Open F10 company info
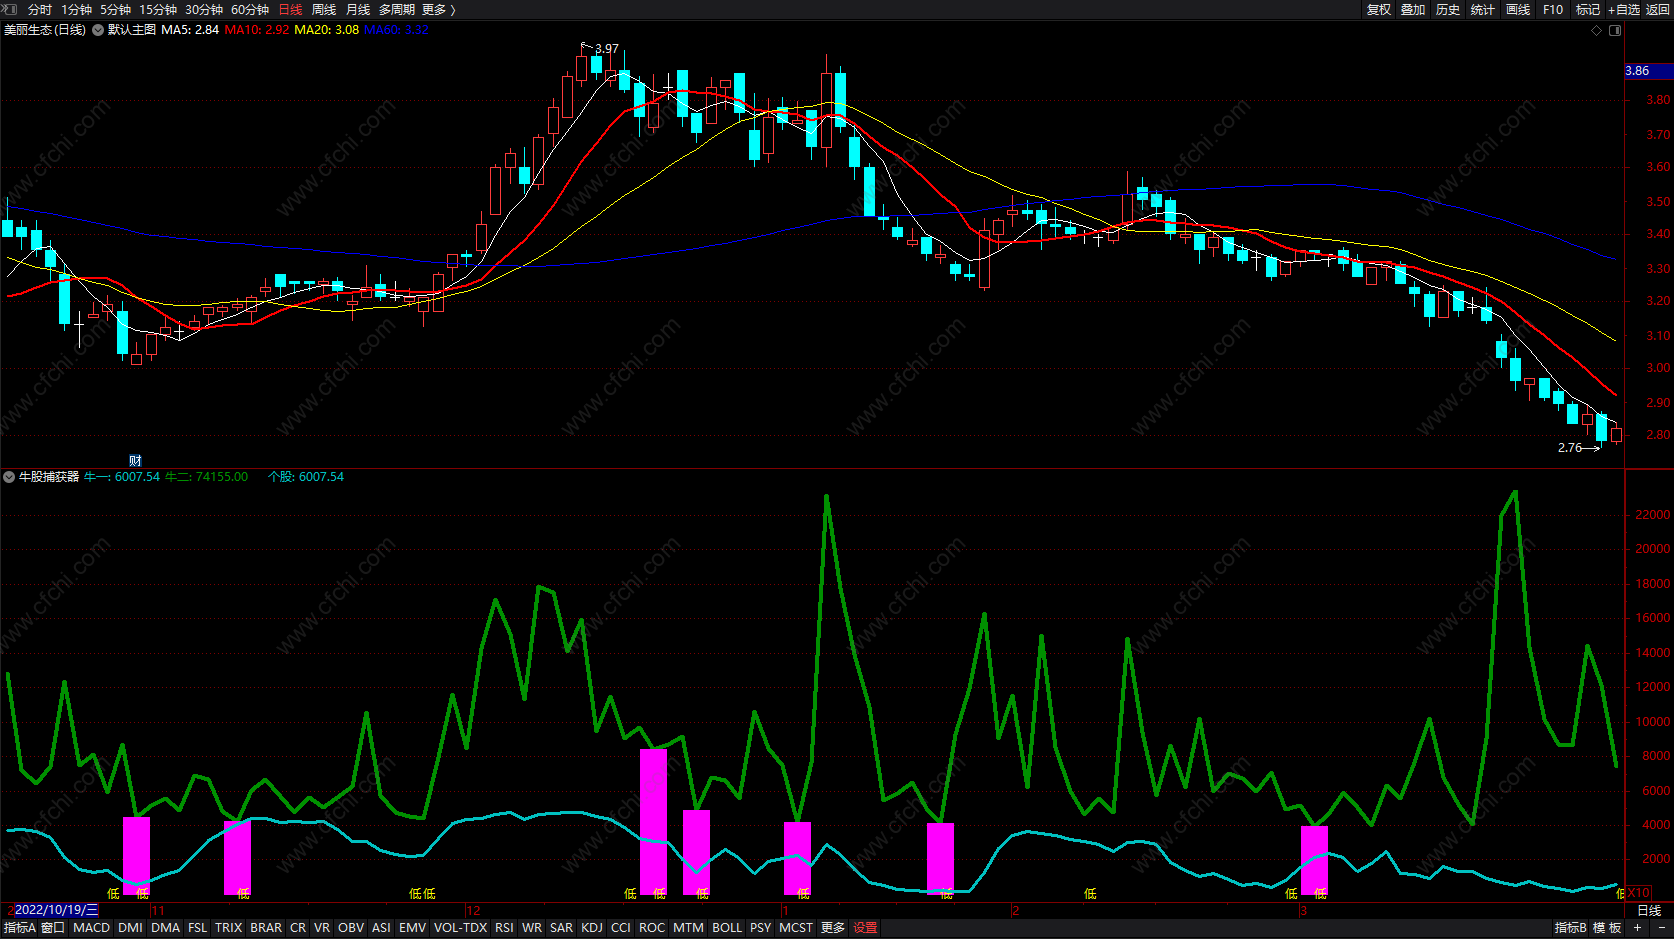 [1553, 10]
